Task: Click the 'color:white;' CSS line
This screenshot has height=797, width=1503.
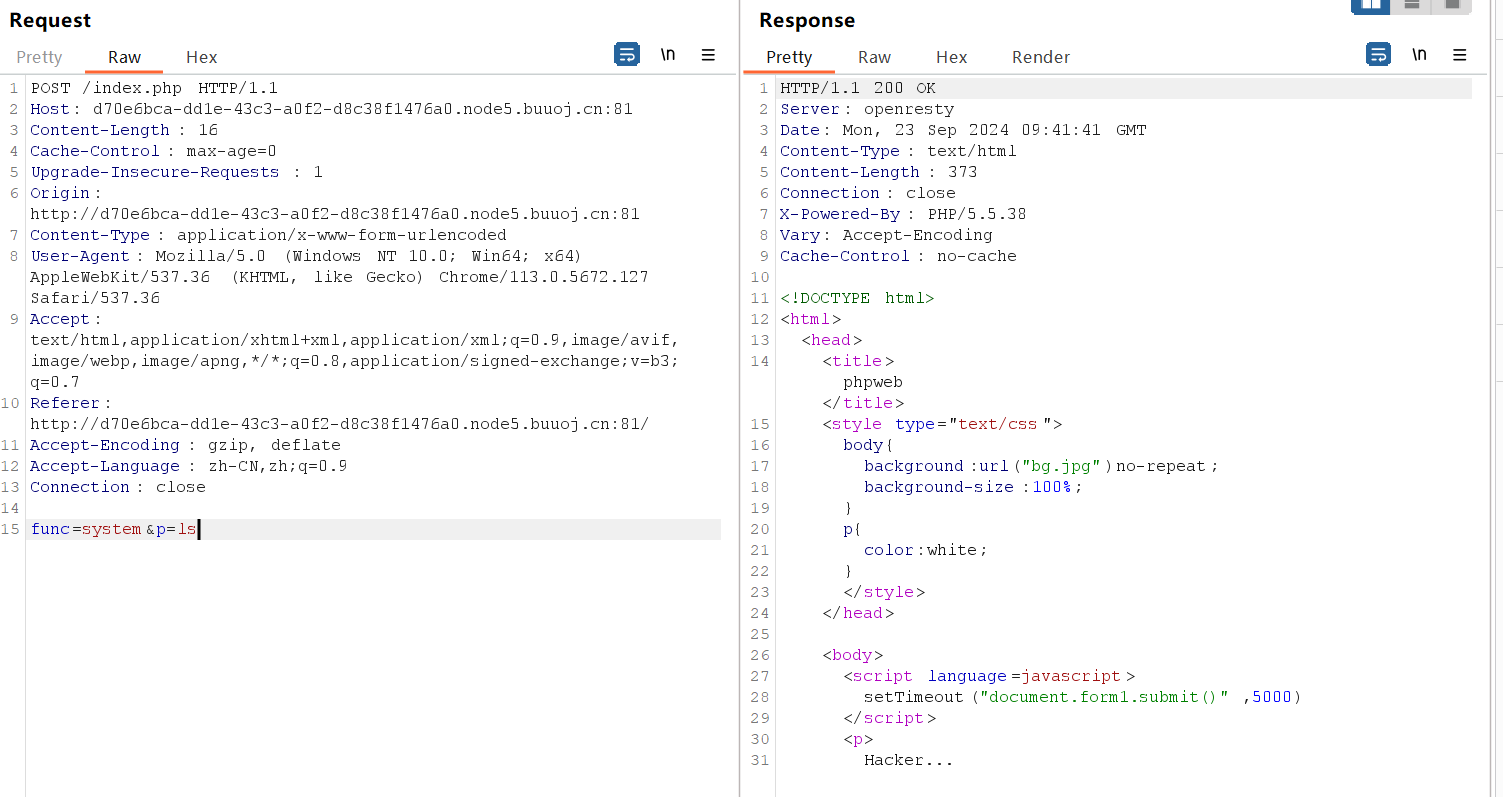Action: tap(925, 550)
